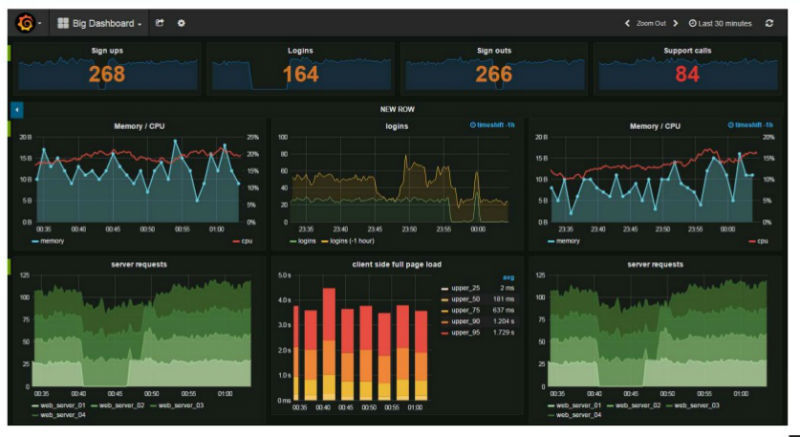This screenshot has width=800, height=437.
Task: Shift time range back with left chevron
Action: point(627,23)
